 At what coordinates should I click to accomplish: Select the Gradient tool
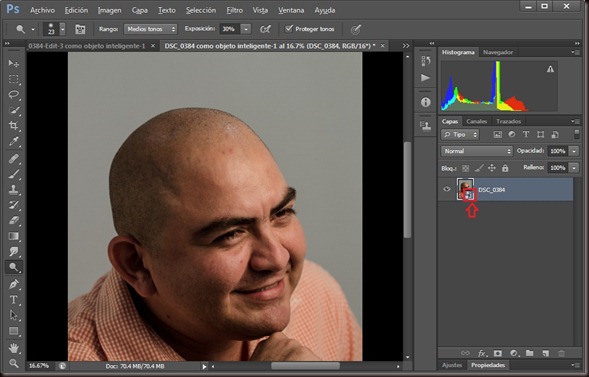[14, 236]
